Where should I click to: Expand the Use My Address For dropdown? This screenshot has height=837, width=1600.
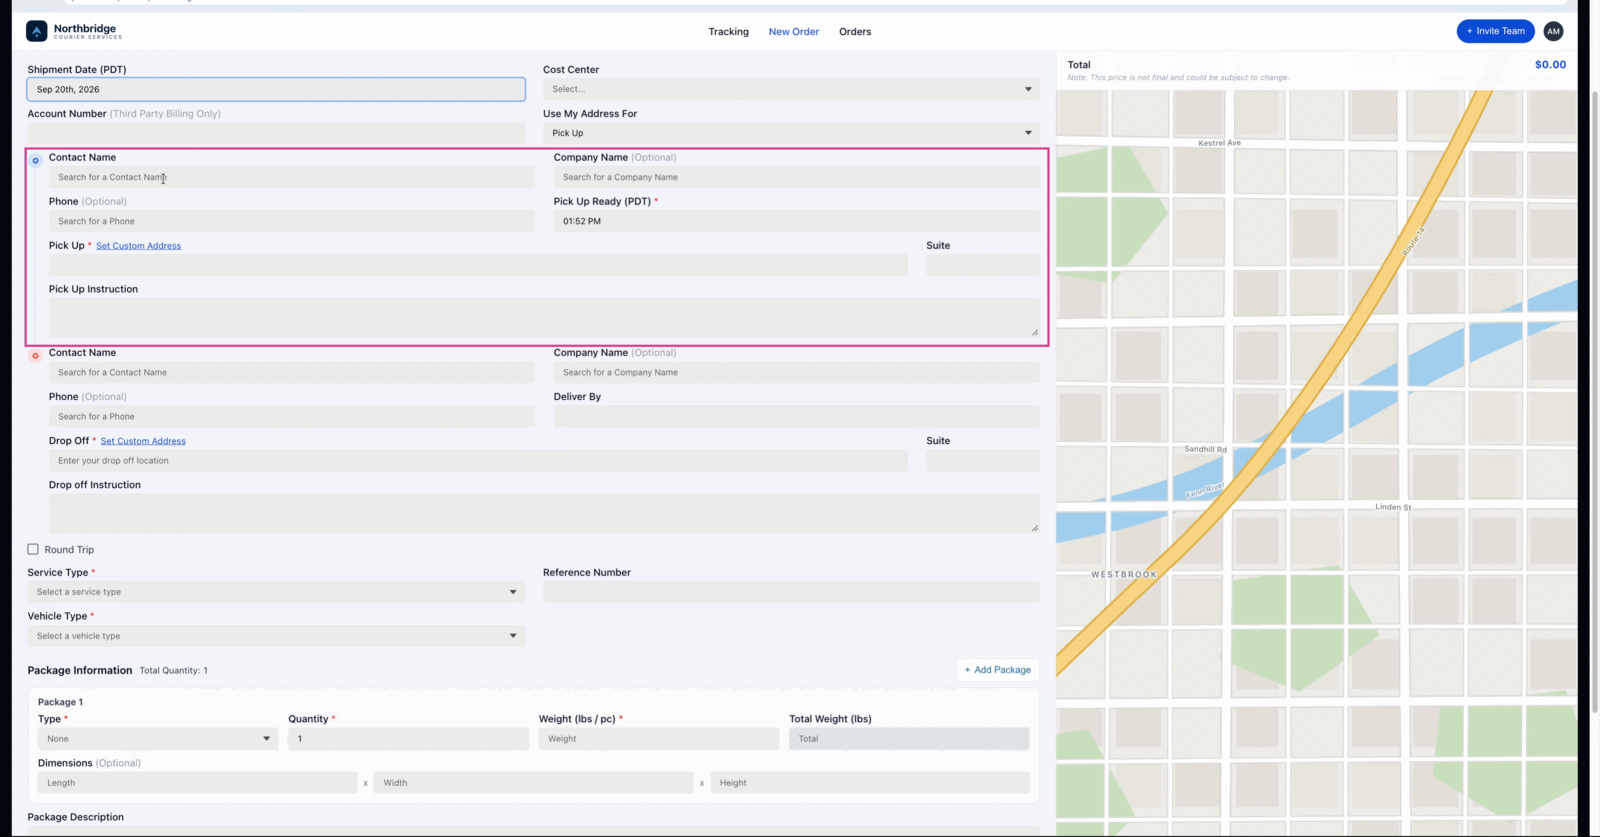tap(791, 133)
